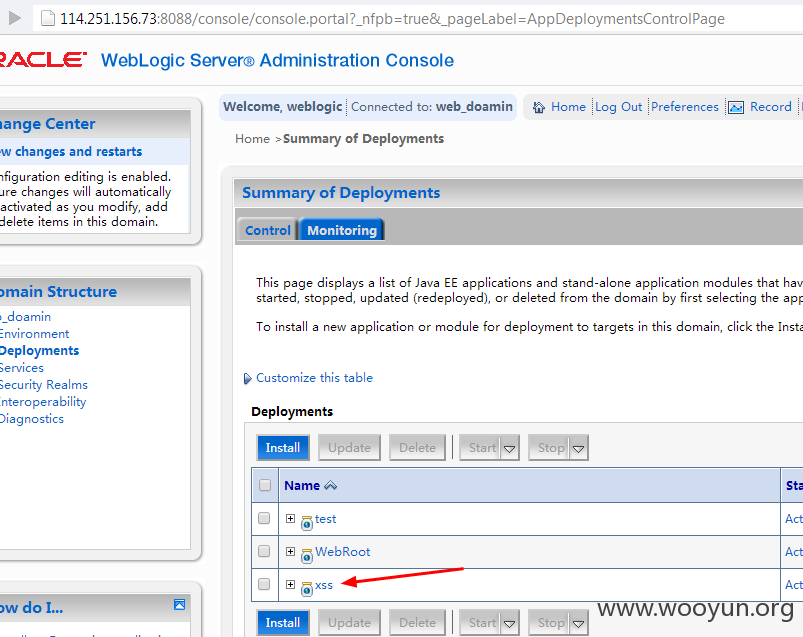The width and height of the screenshot is (803, 637).
Task: Click the bottom Delete button
Action: click(x=417, y=623)
